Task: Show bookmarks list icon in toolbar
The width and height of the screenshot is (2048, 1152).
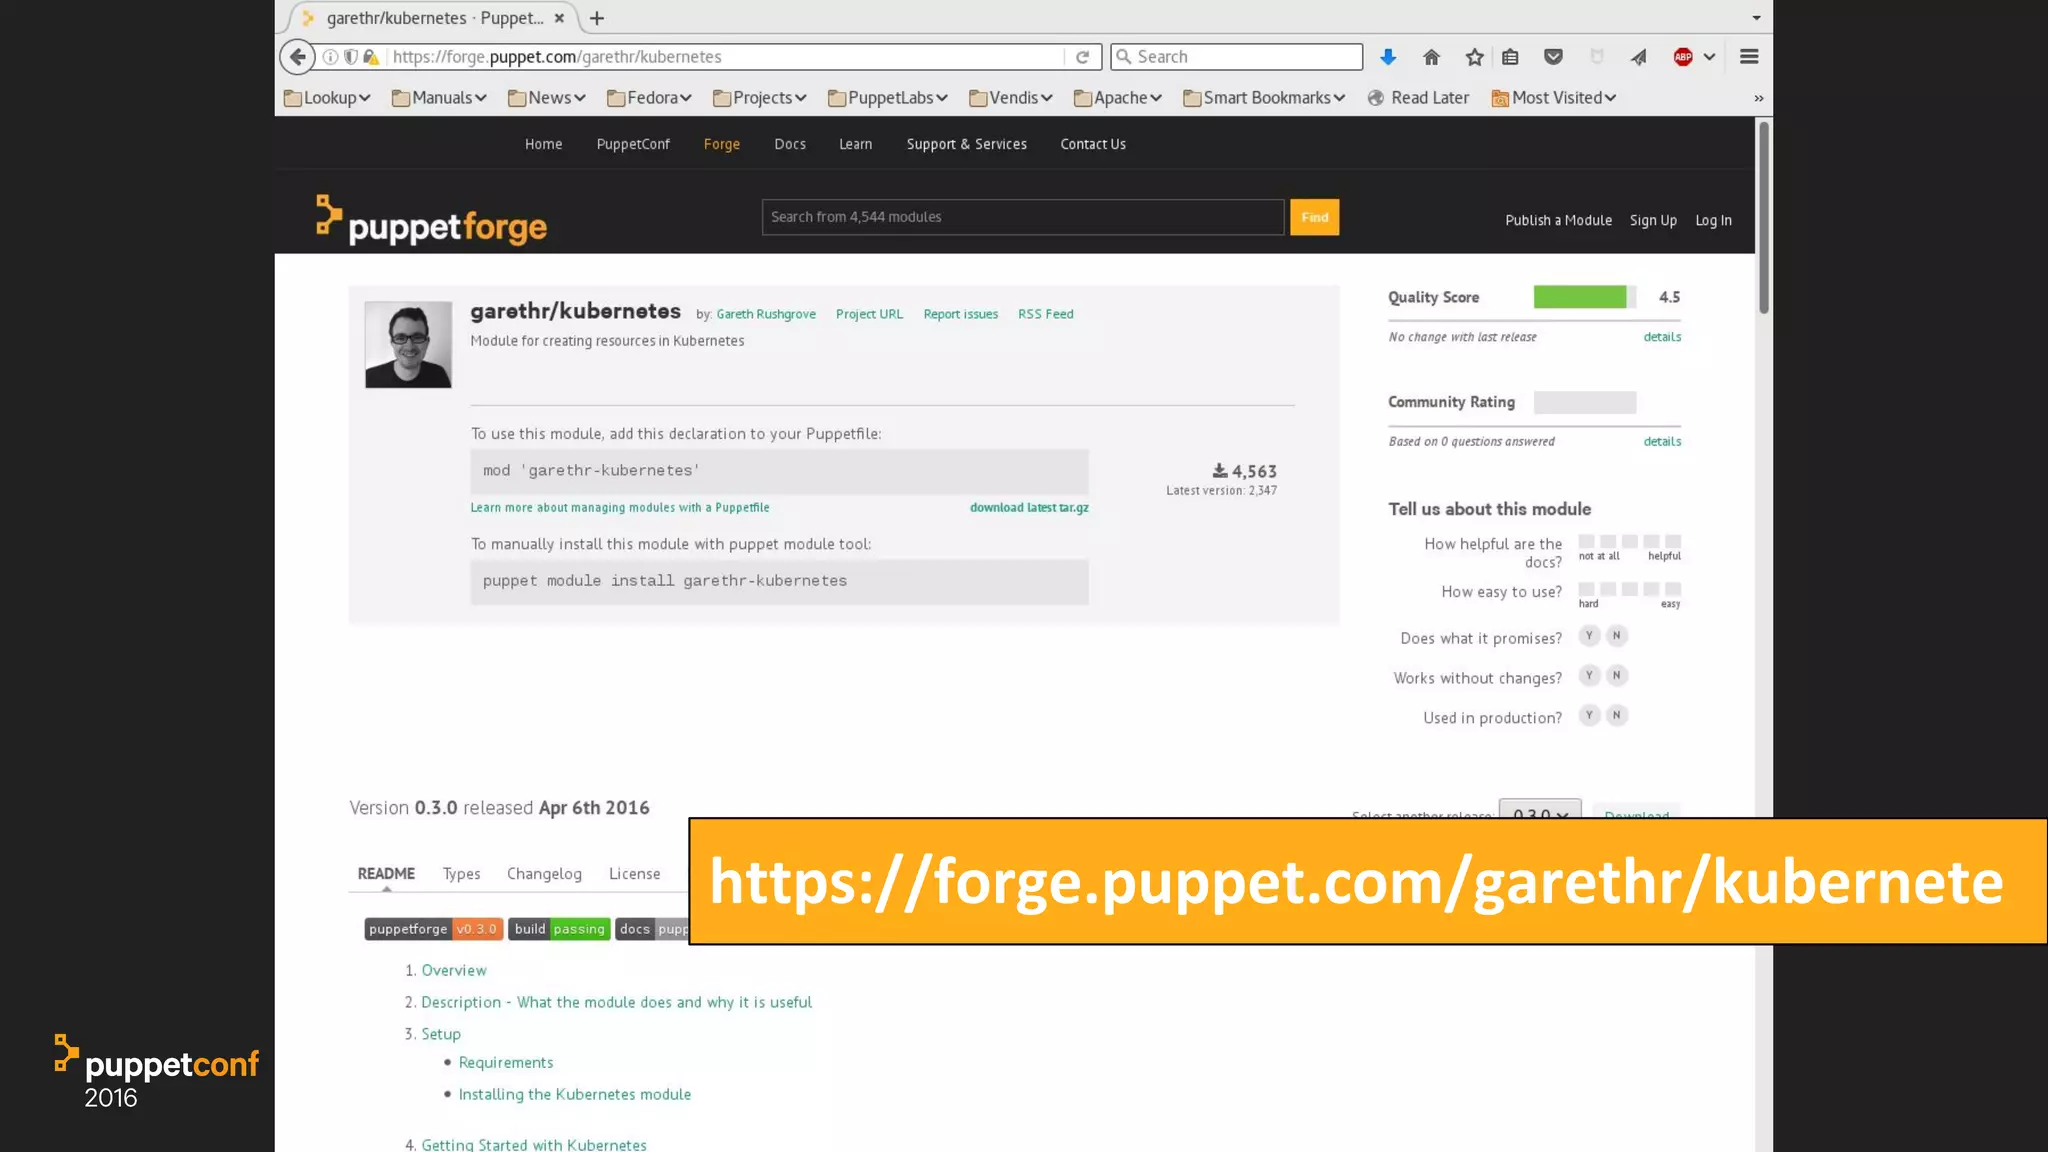Action: 1510,57
